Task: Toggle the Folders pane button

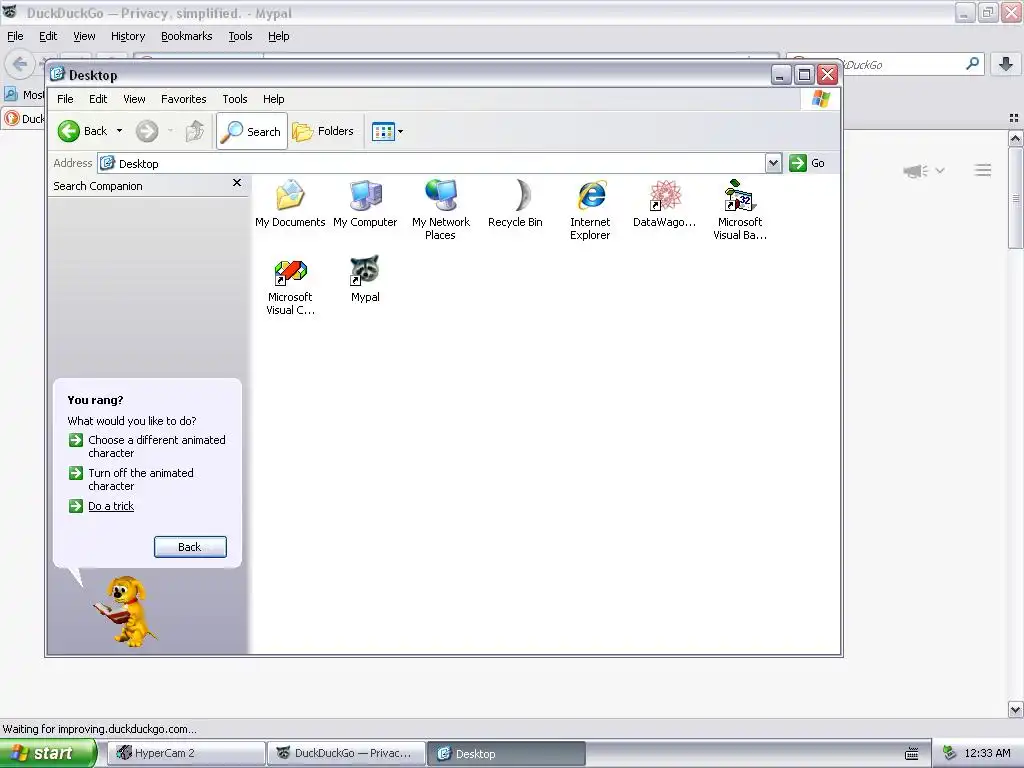Action: click(323, 131)
